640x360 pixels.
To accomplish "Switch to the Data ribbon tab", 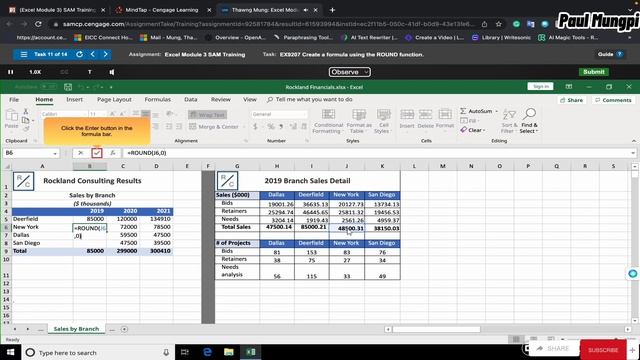I will [x=191, y=100].
